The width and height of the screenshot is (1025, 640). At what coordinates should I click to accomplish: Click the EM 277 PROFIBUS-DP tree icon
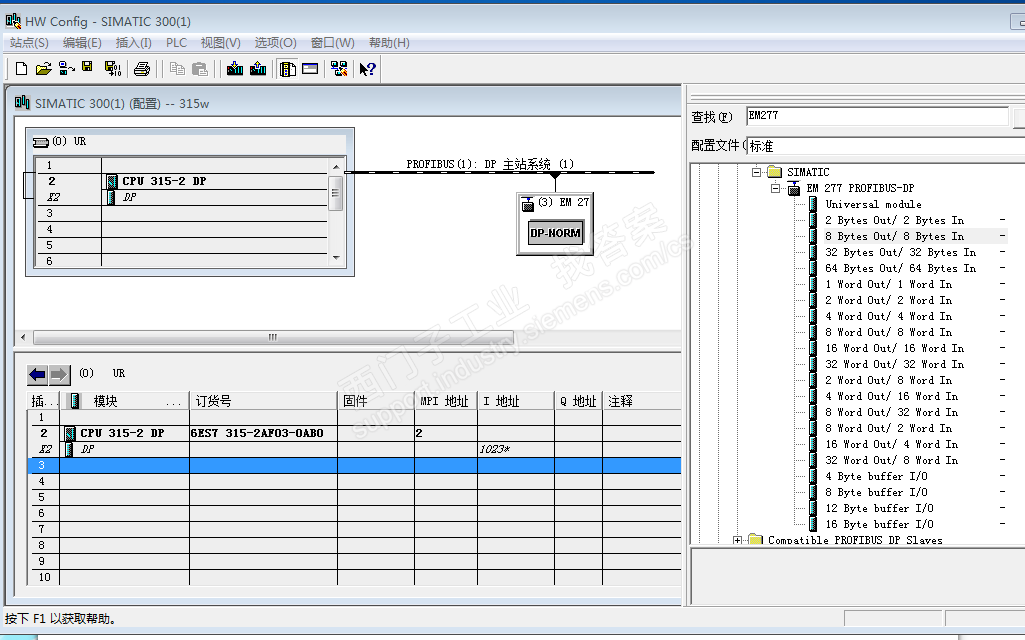click(x=794, y=188)
